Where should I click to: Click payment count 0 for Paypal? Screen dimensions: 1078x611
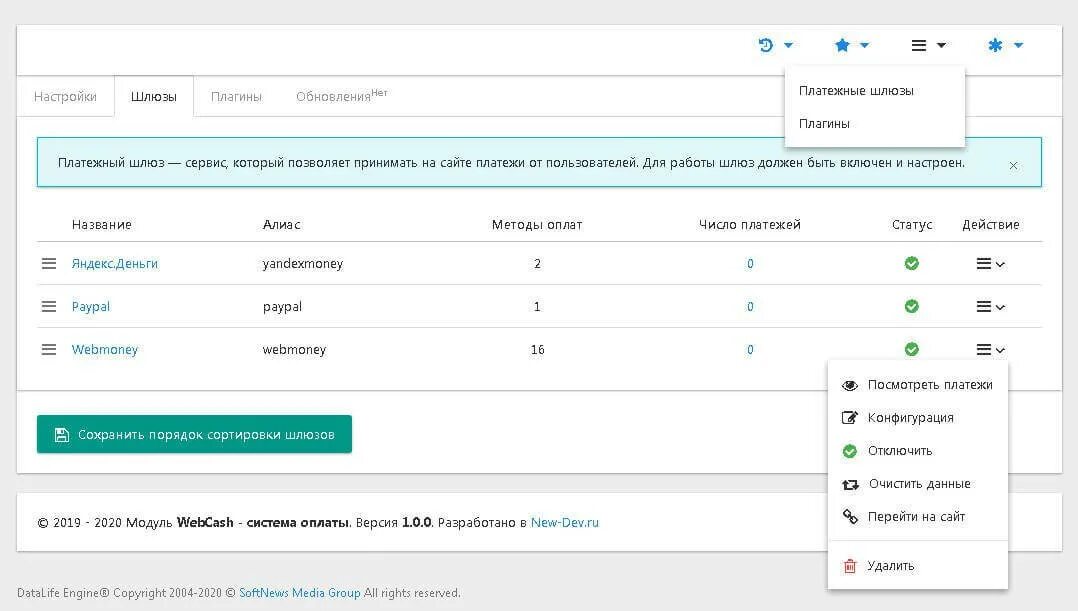point(750,307)
